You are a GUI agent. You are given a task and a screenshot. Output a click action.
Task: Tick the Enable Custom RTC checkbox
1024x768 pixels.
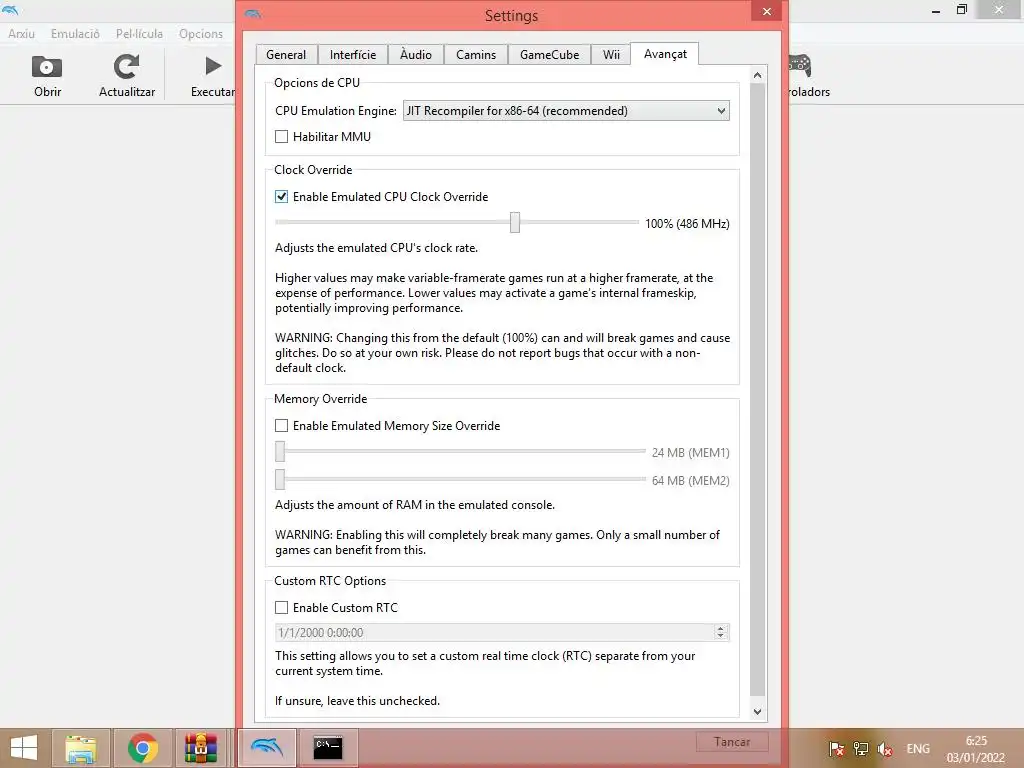coord(281,607)
